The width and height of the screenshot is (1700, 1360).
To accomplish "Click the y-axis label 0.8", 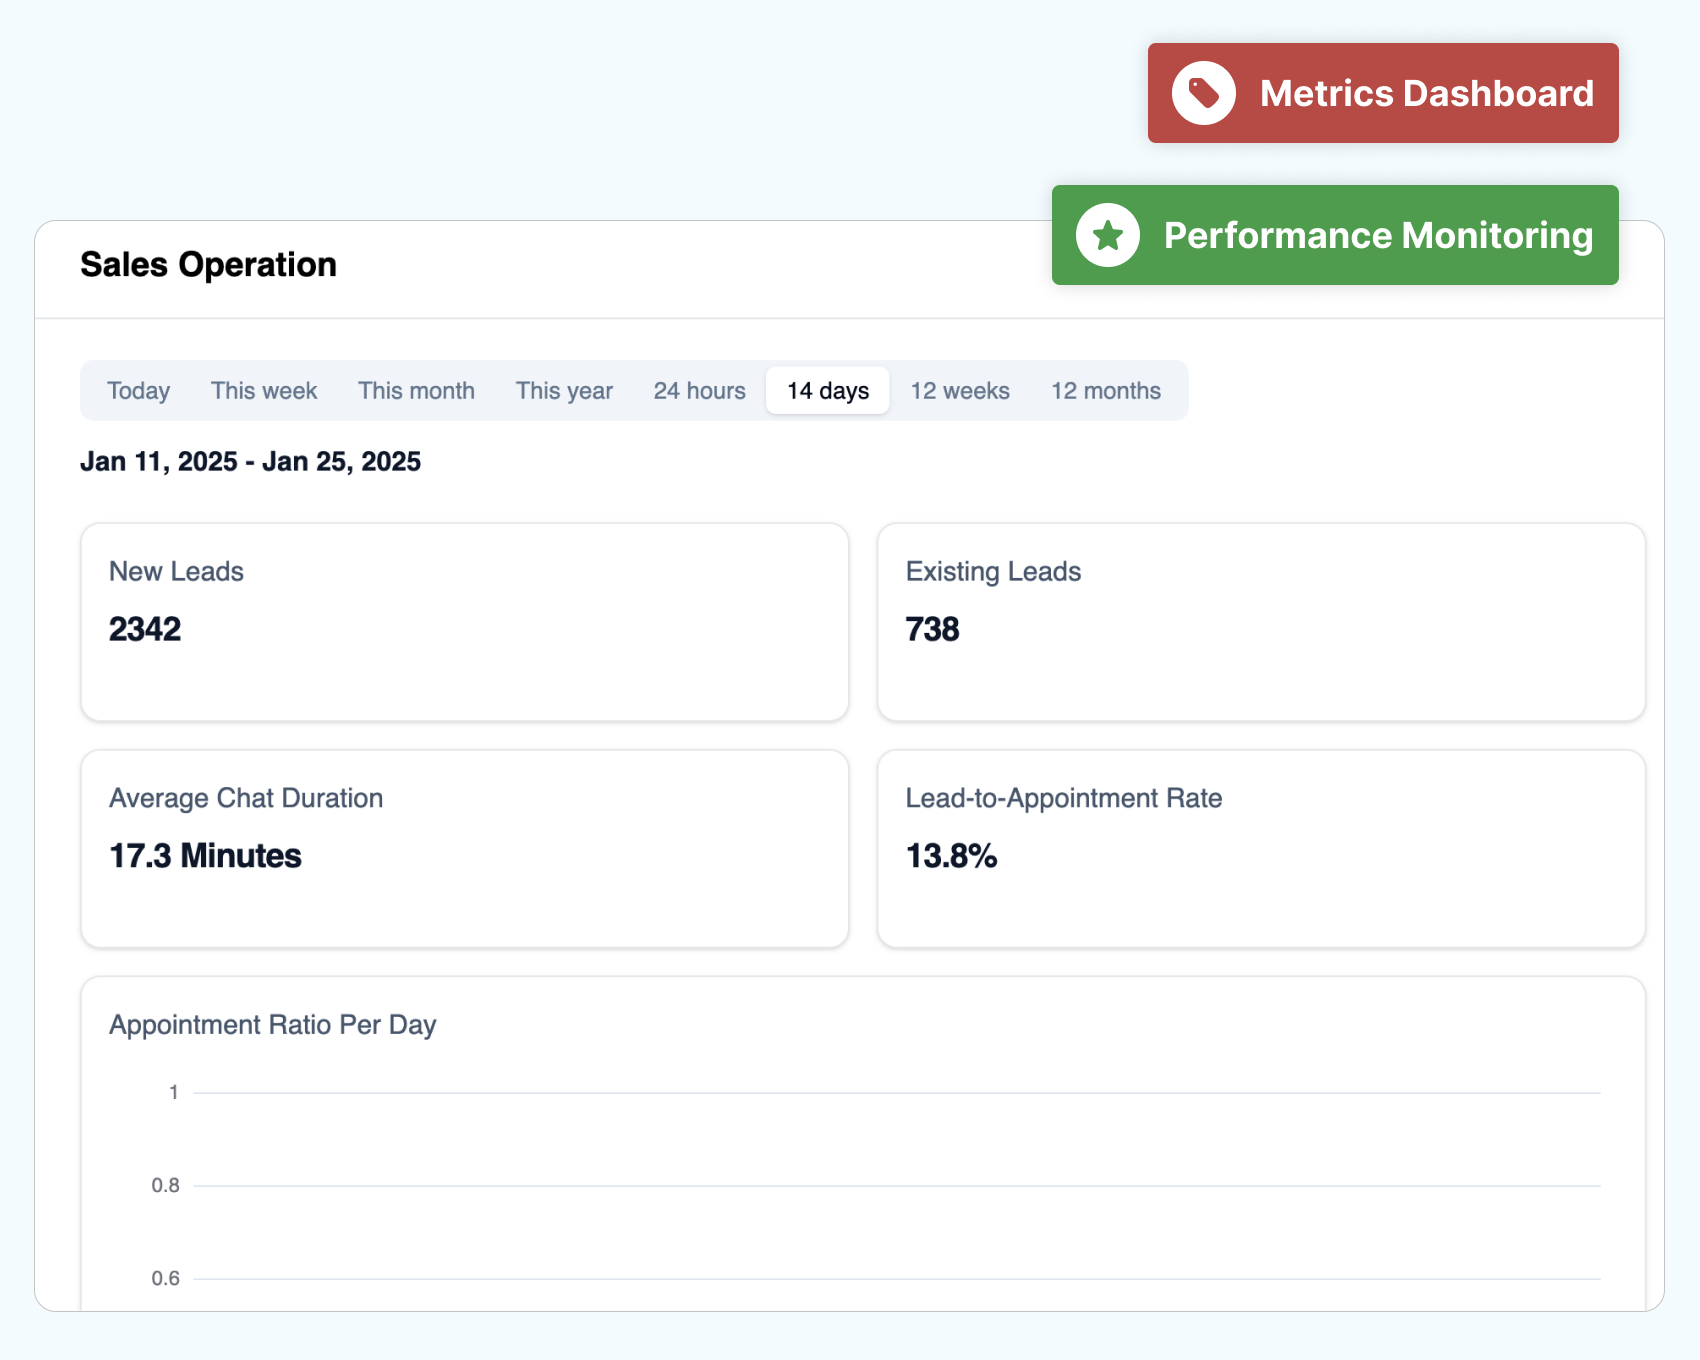I will tap(166, 1186).
